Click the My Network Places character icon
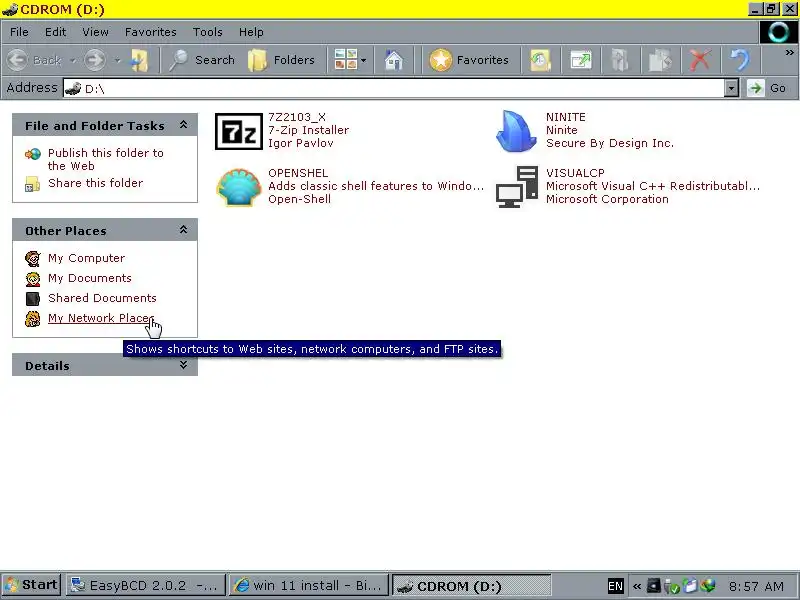 [33, 319]
